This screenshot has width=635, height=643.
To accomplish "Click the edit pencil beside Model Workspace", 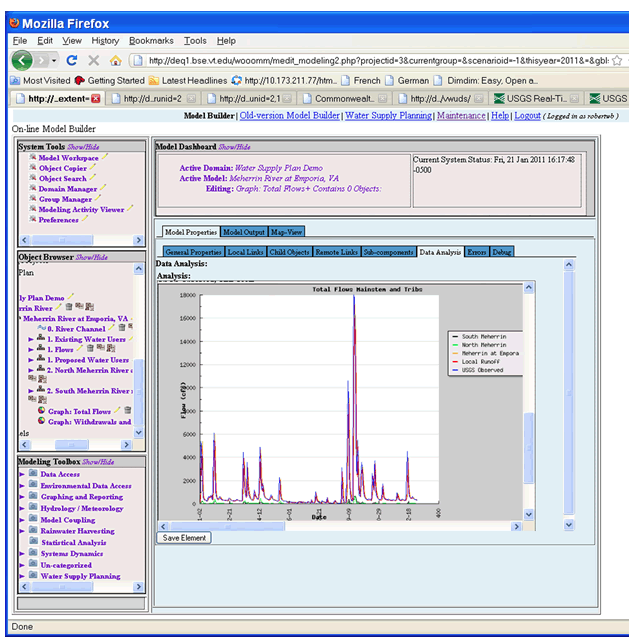I will coord(105,158).
